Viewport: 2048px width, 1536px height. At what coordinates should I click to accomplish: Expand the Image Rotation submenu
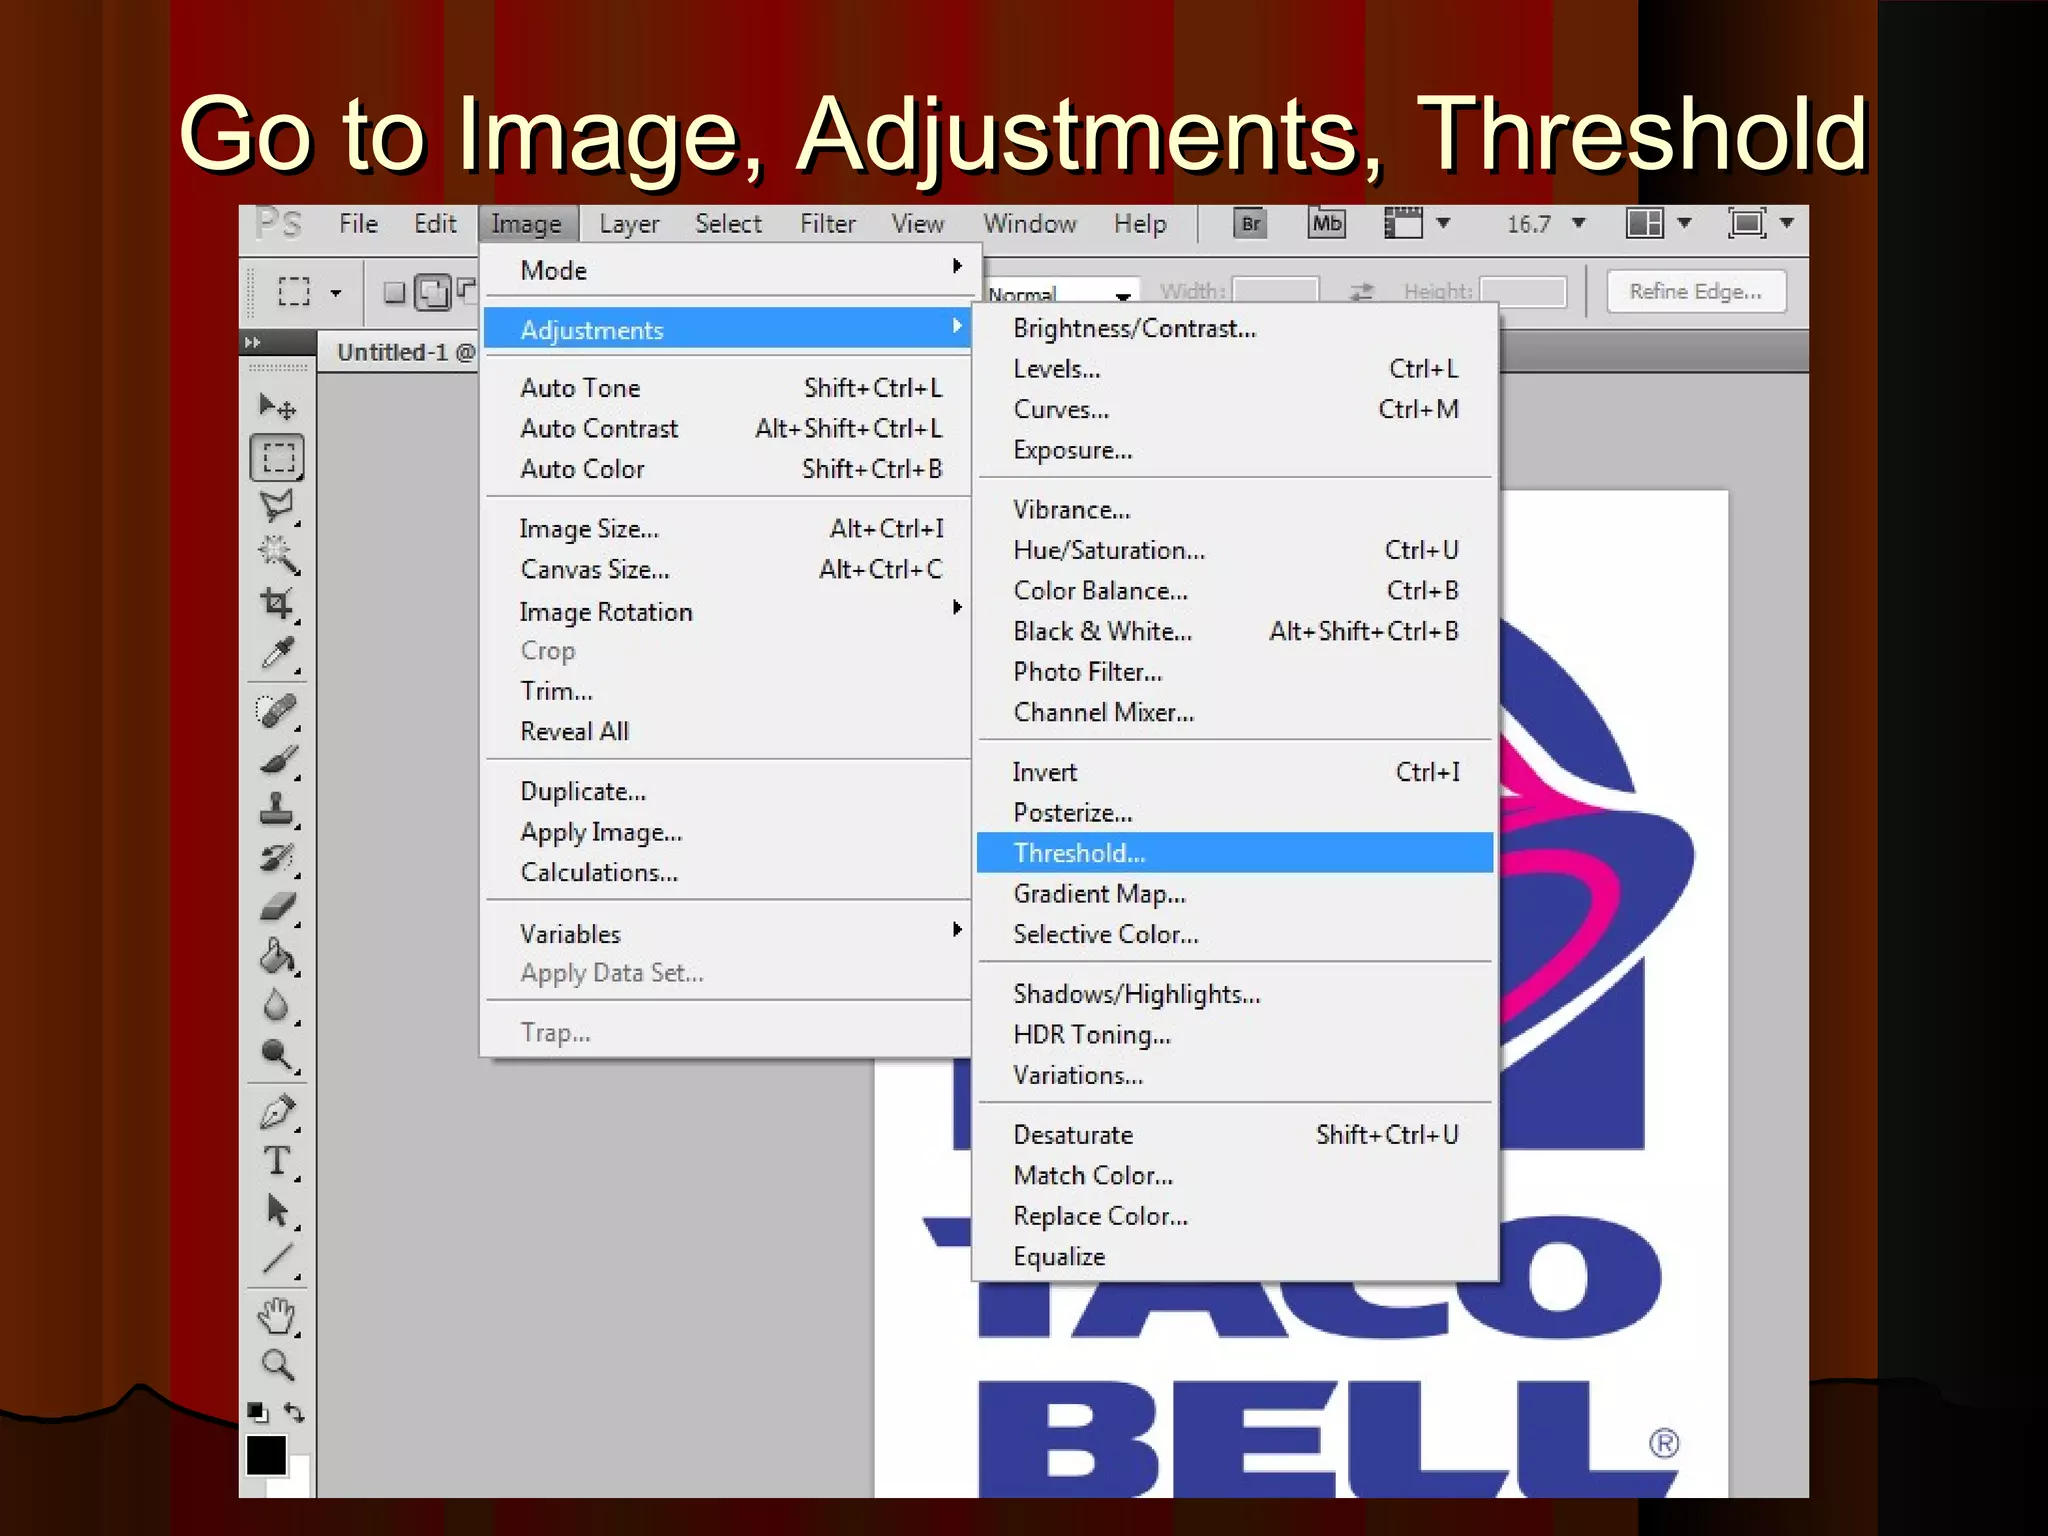726,611
